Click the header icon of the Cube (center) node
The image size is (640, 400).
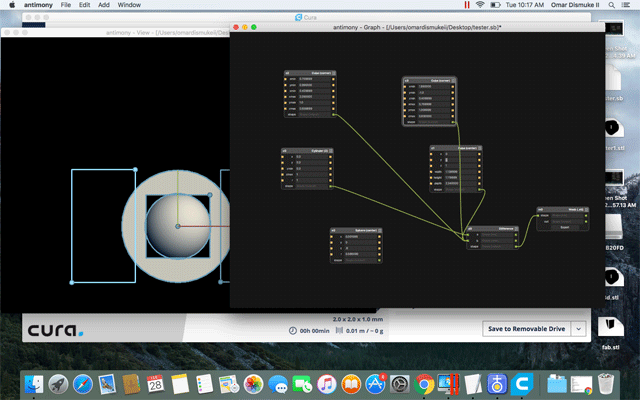480,148
